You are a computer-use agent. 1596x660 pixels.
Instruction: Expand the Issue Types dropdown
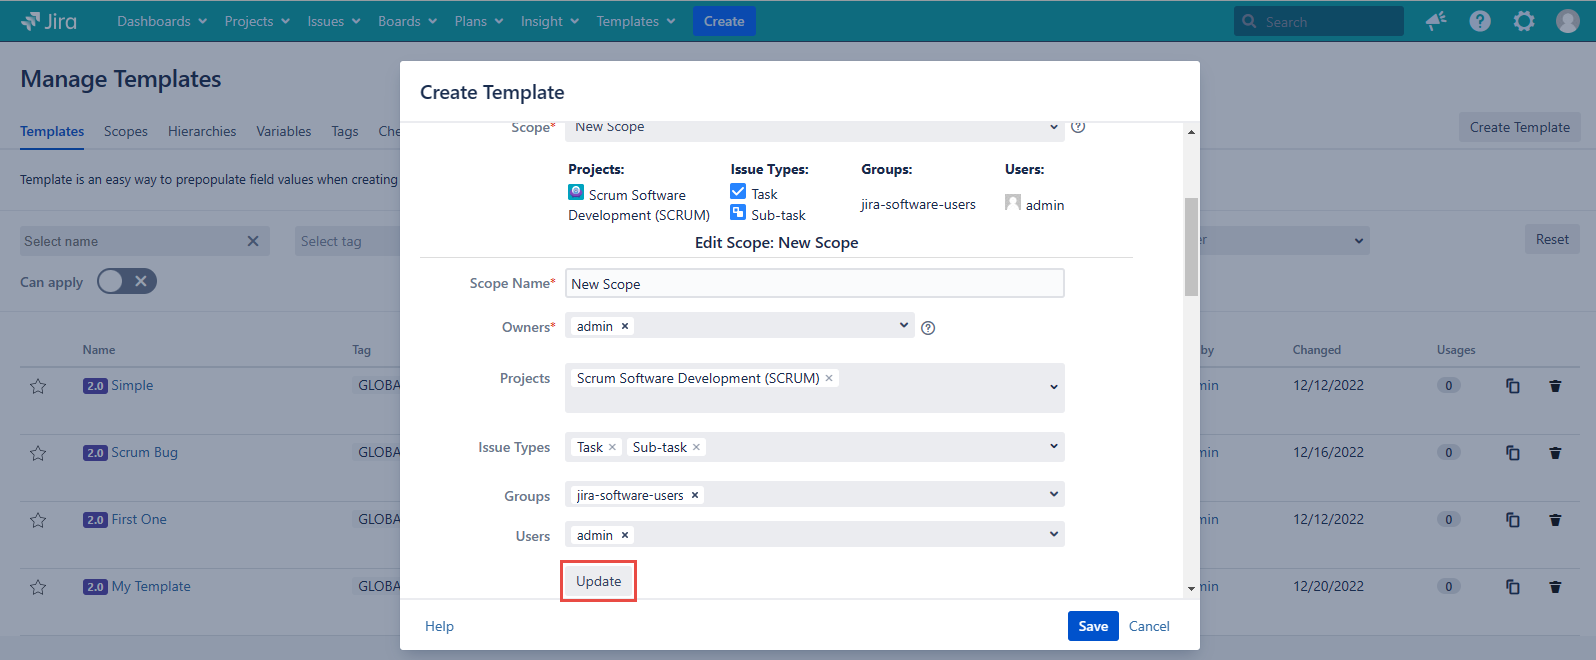[1053, 446]
